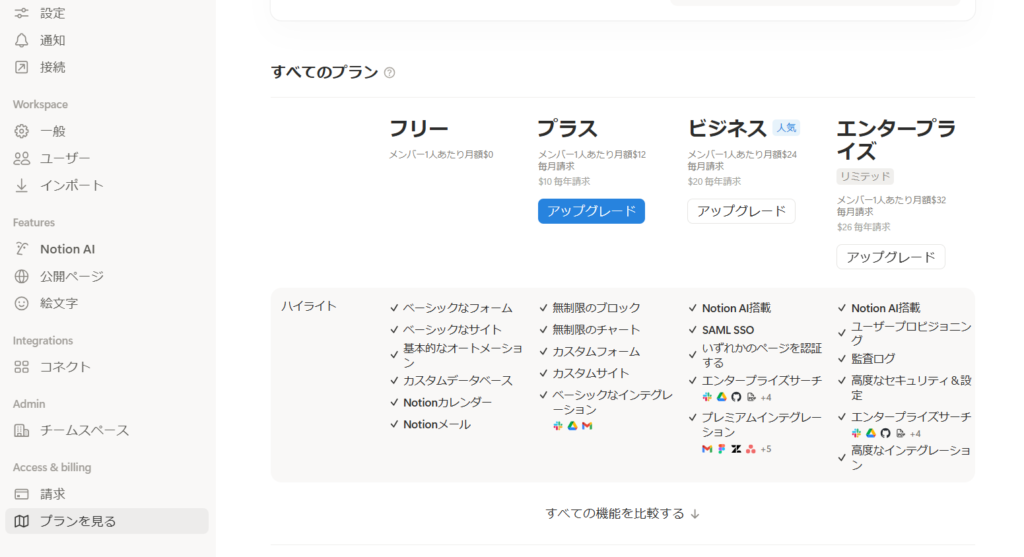Select プランを見る in the sidebar
The height and width of the screenshot is (557, 1024).
tap(77, 521)
